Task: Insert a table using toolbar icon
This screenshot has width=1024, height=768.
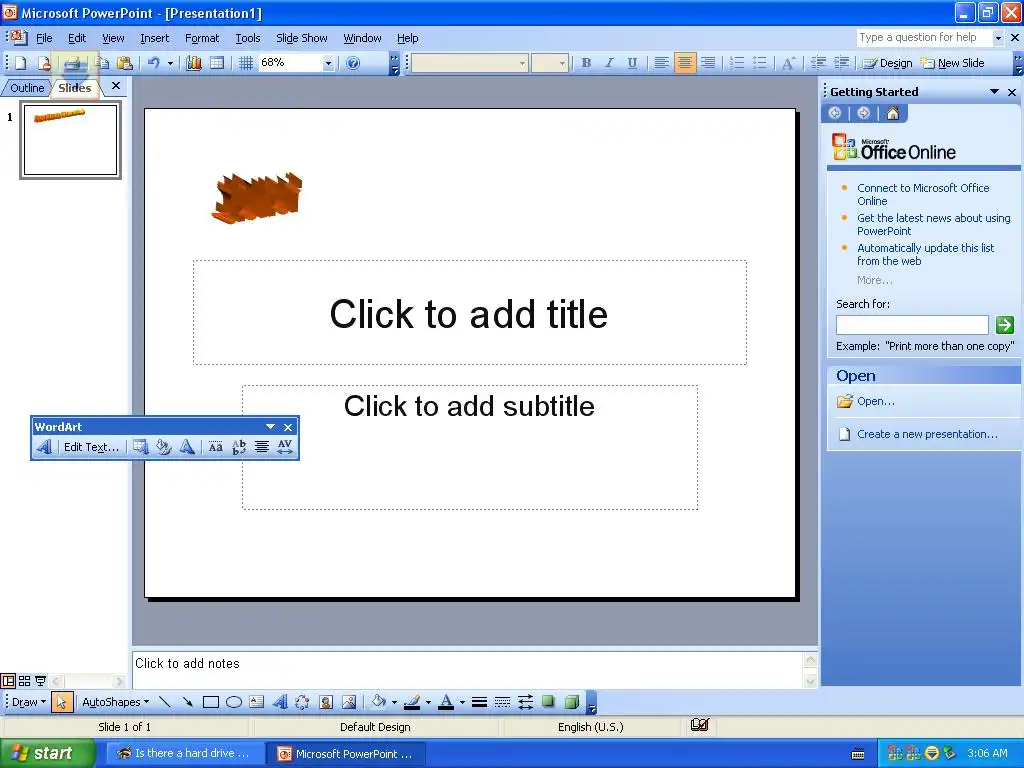Action: (x=217, y=63)
